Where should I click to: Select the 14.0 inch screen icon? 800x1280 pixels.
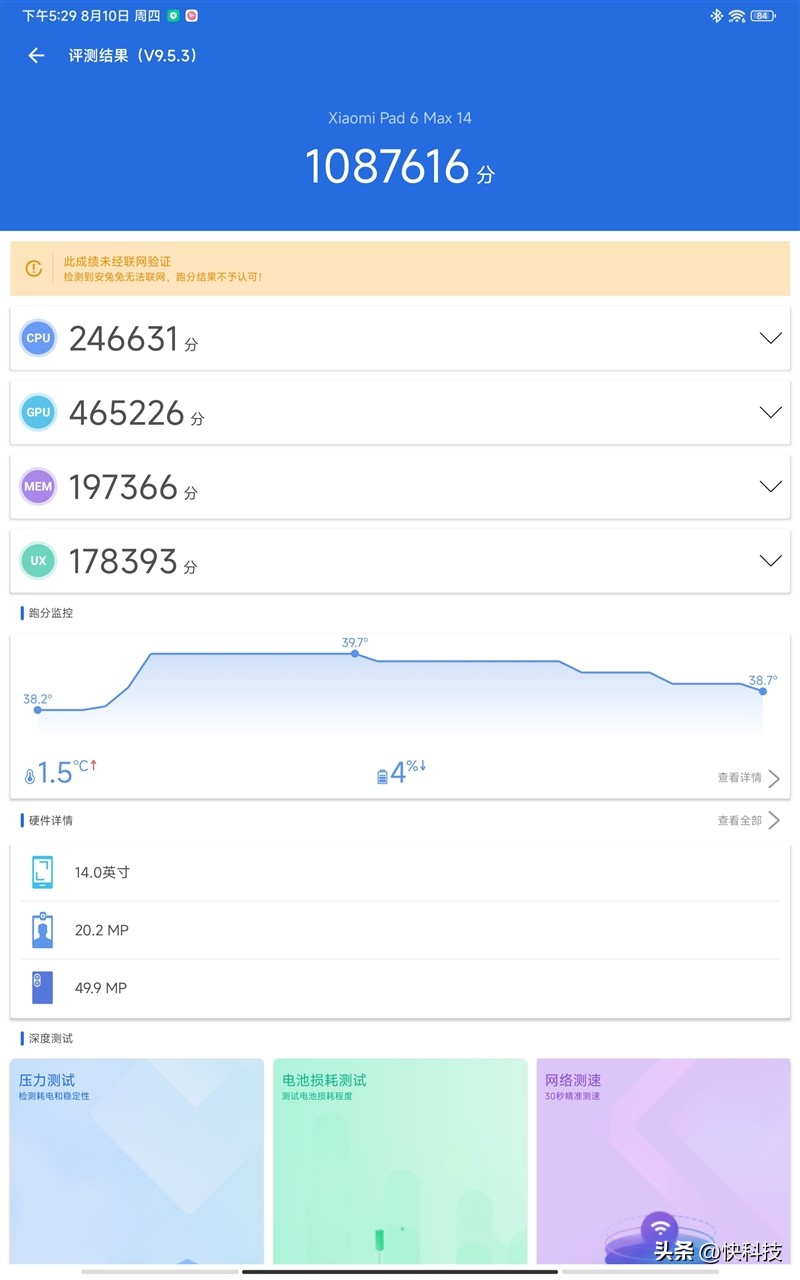(42, 872)
